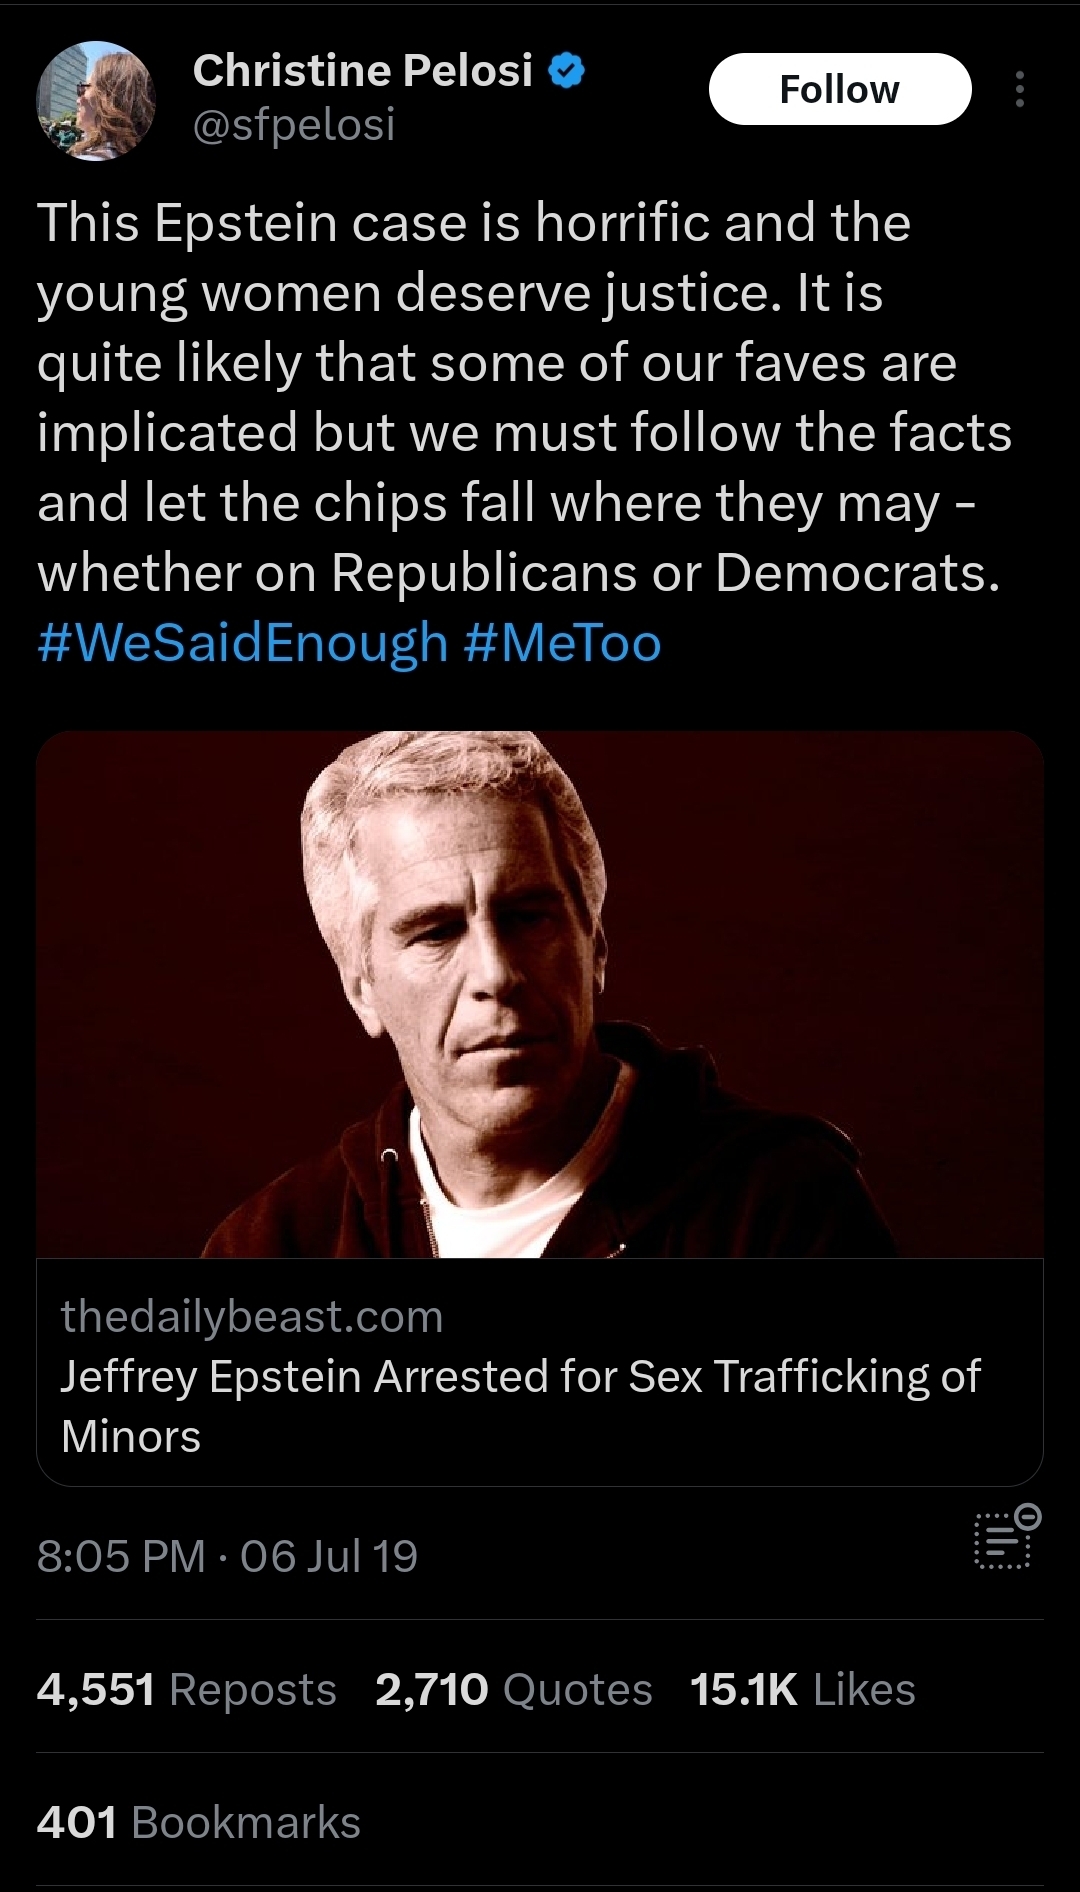
Task: View the 2,710 Quotes list
Action: [x=513, y=1690]
